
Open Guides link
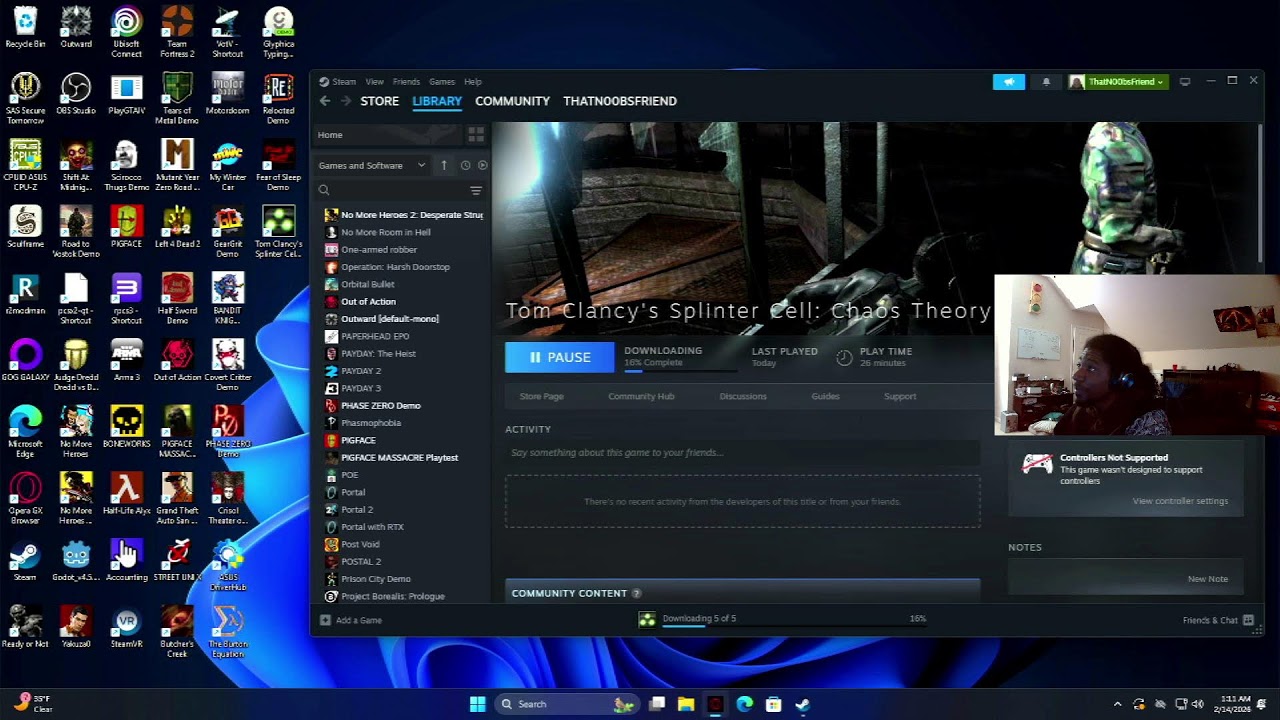click(825, 396)
